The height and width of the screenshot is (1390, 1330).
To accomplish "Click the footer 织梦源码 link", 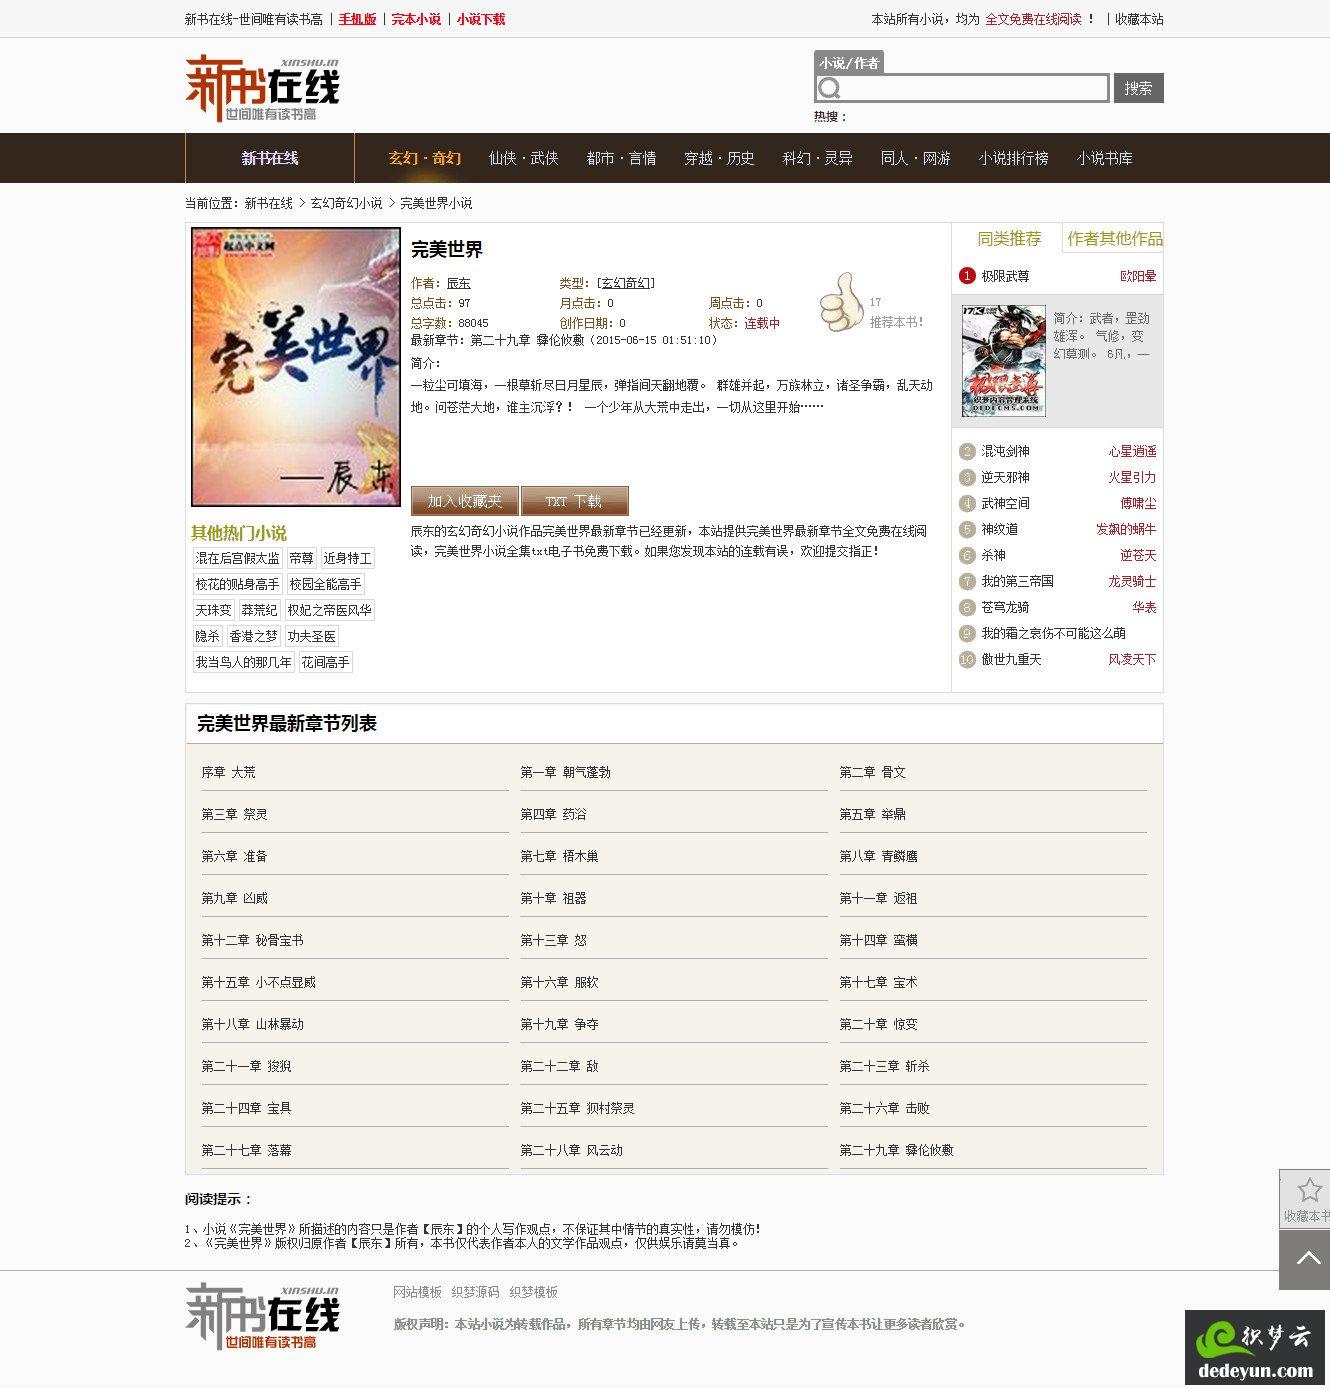I will click(475, 1292).
